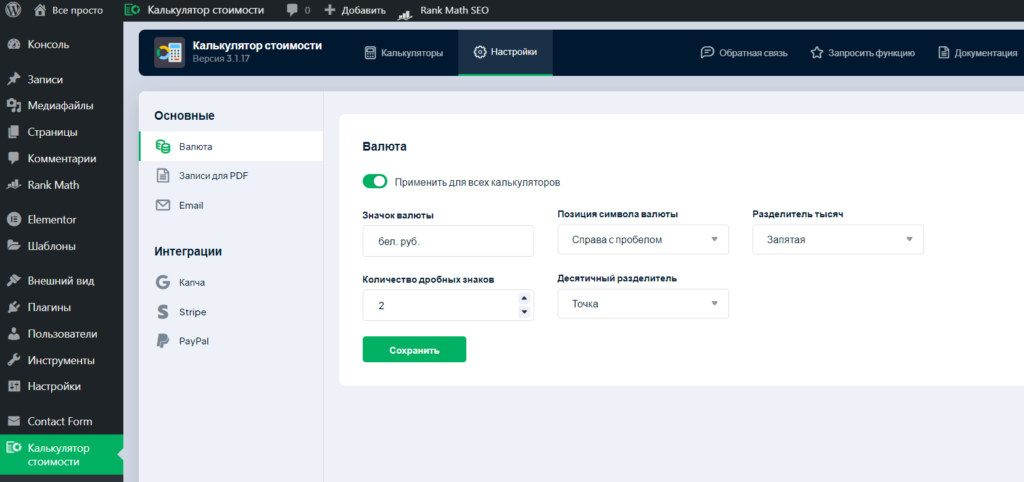This screenshot has height=482, width=1024.
Task: Click the Инструменты wrench icon
Action: (13, 361)
